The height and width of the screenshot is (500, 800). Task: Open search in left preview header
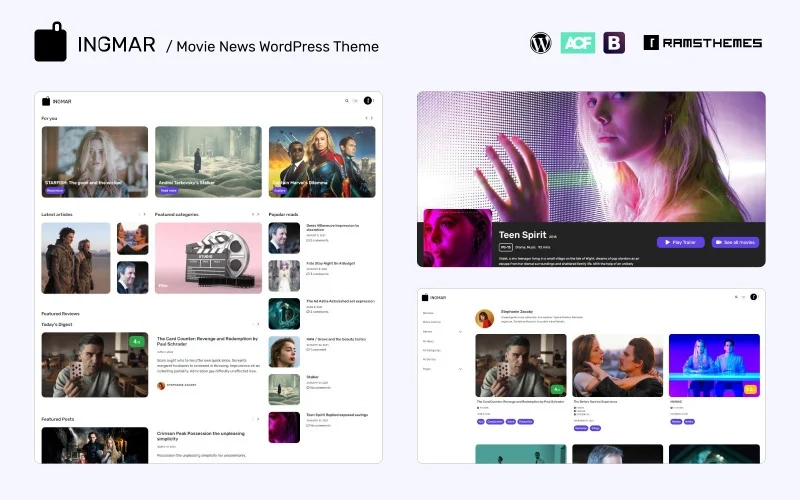(346, 101)
